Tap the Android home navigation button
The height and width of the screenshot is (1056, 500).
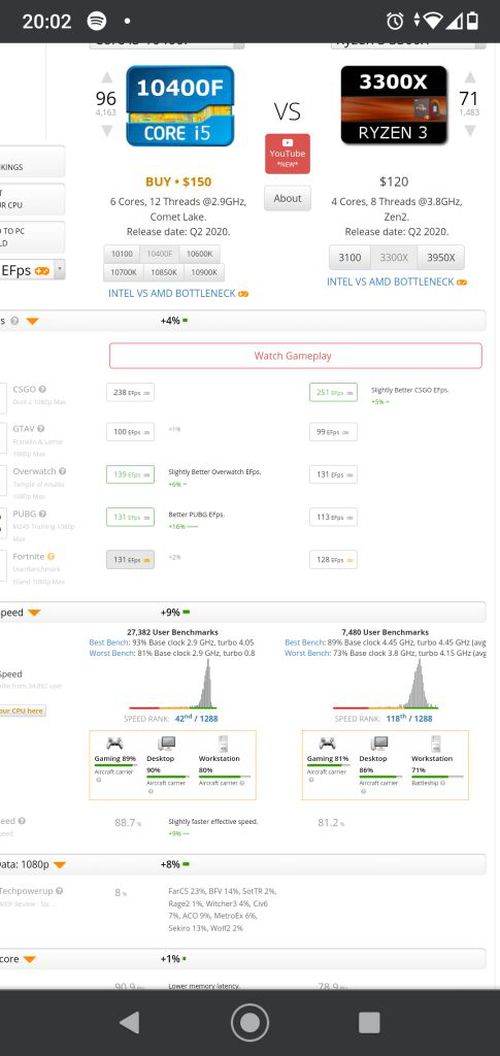click(x=250, y=1022)
